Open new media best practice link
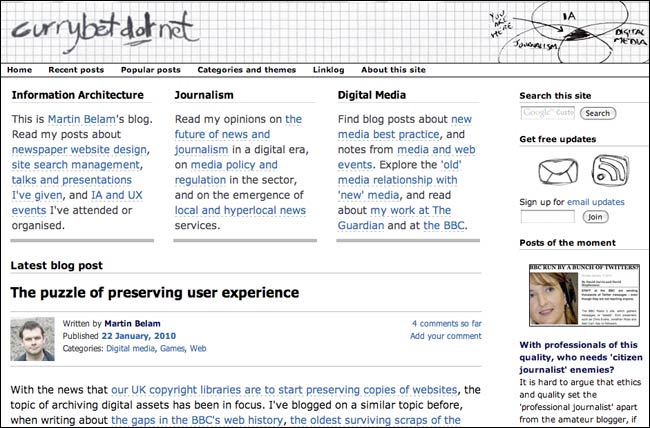The height and width of the screenshot is (428, 650). 405,127
